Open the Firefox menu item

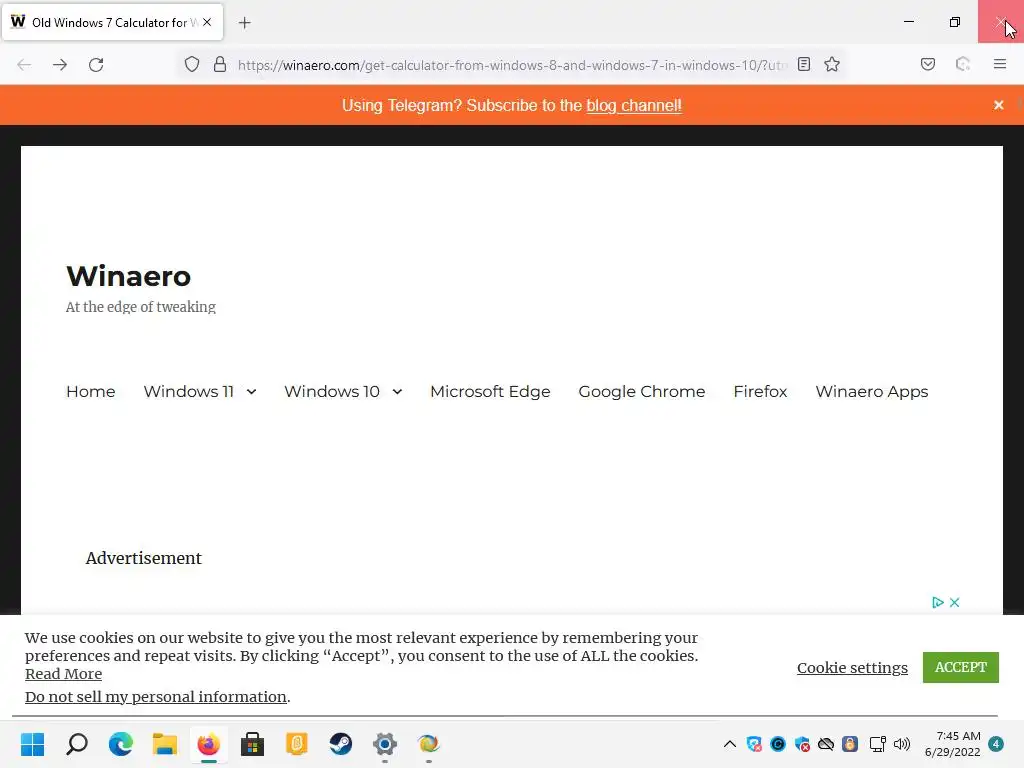click(760, 391)
